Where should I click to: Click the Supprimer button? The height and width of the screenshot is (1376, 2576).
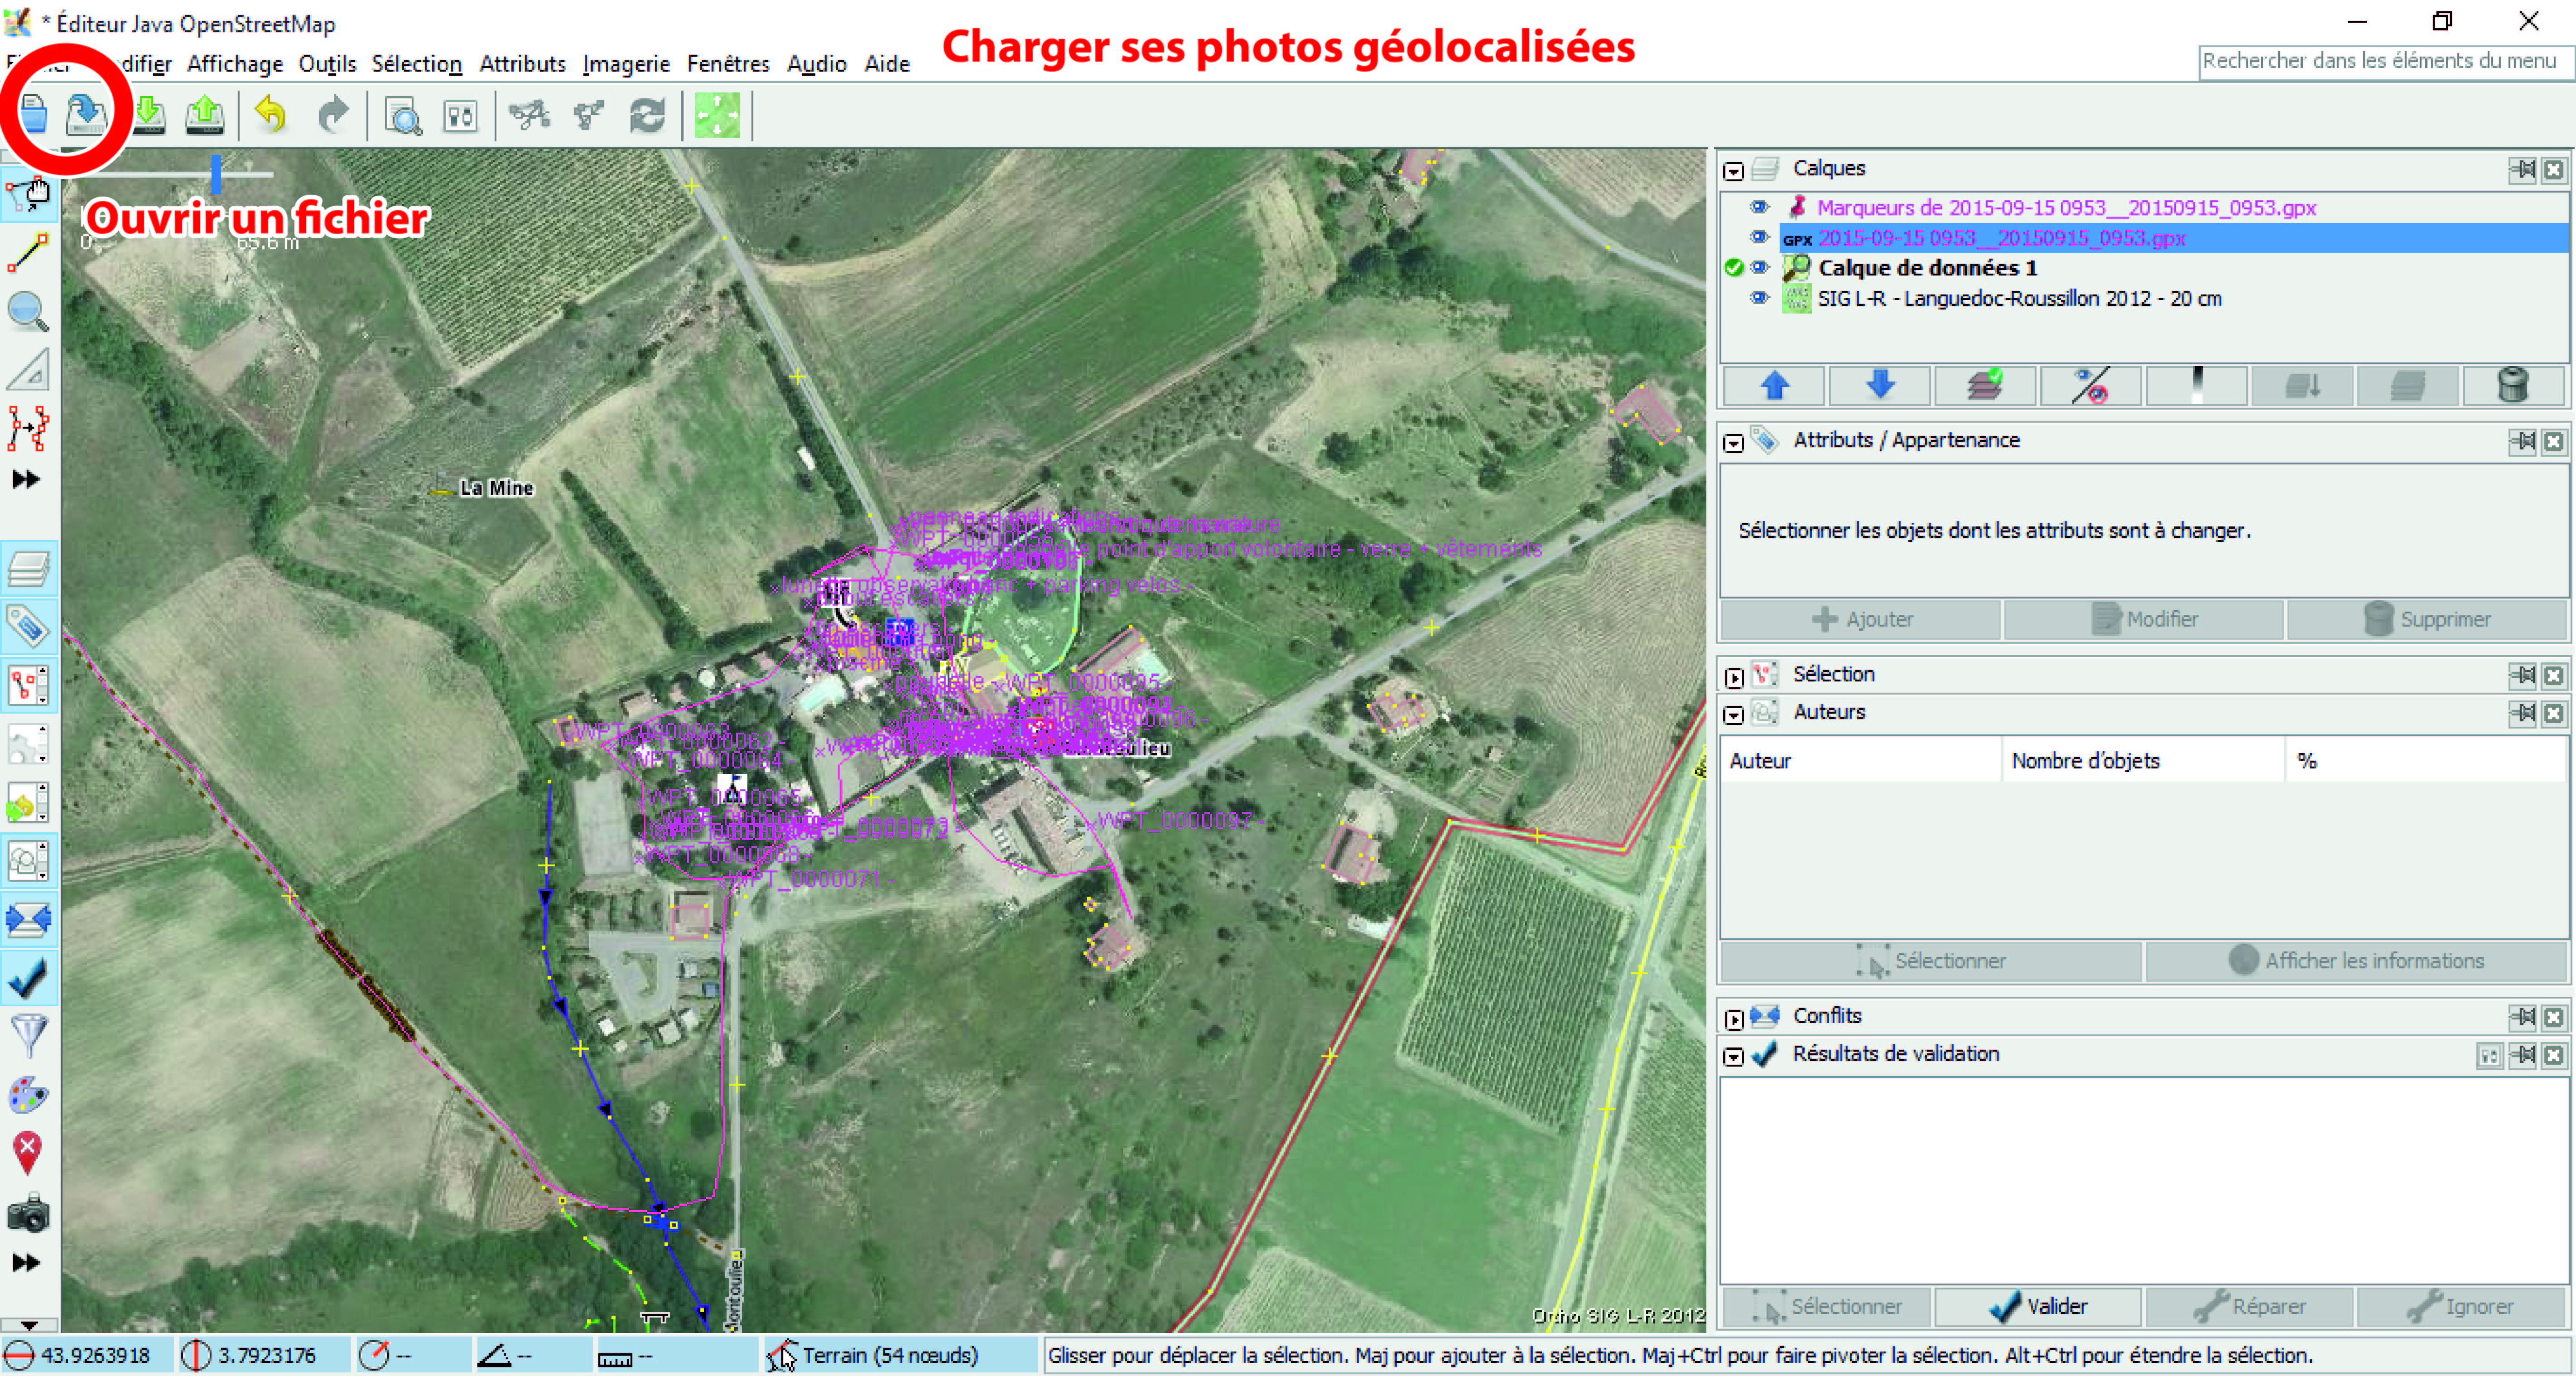pyautogui.click(x=2427, y=620)
